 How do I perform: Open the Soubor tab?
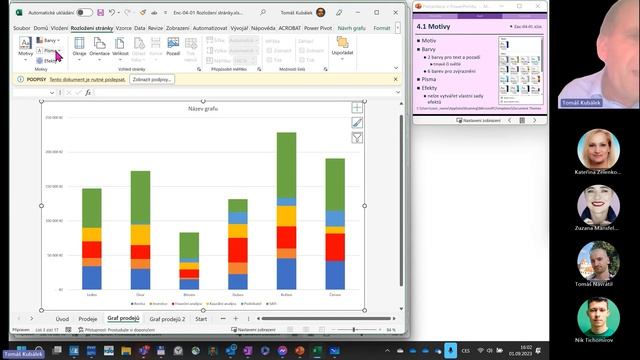pyautogui.click(x=22, y=28)
